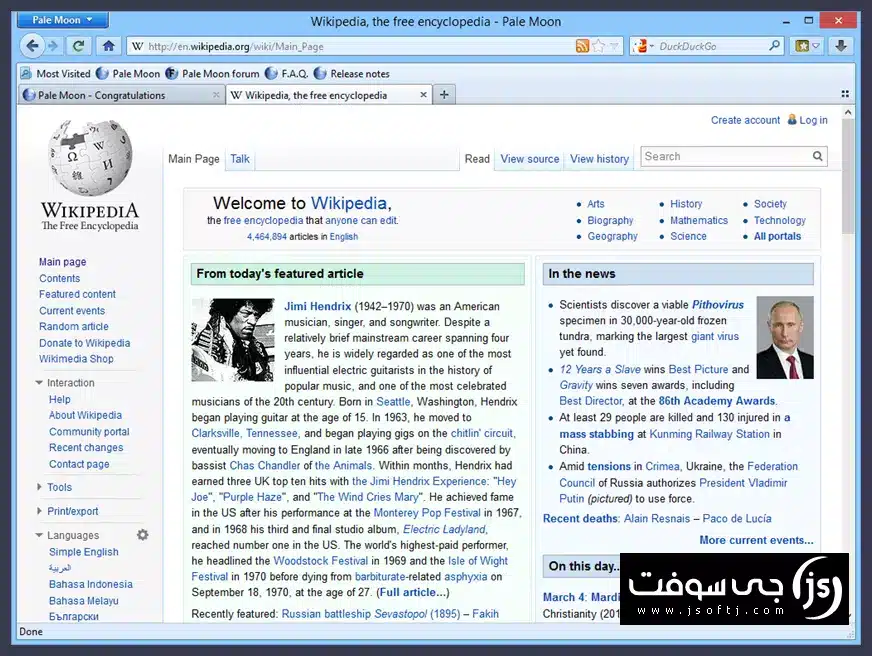The height and width of the screenshot is (656, 872).
Task: Open language settings gear icon
Action: 142,535
